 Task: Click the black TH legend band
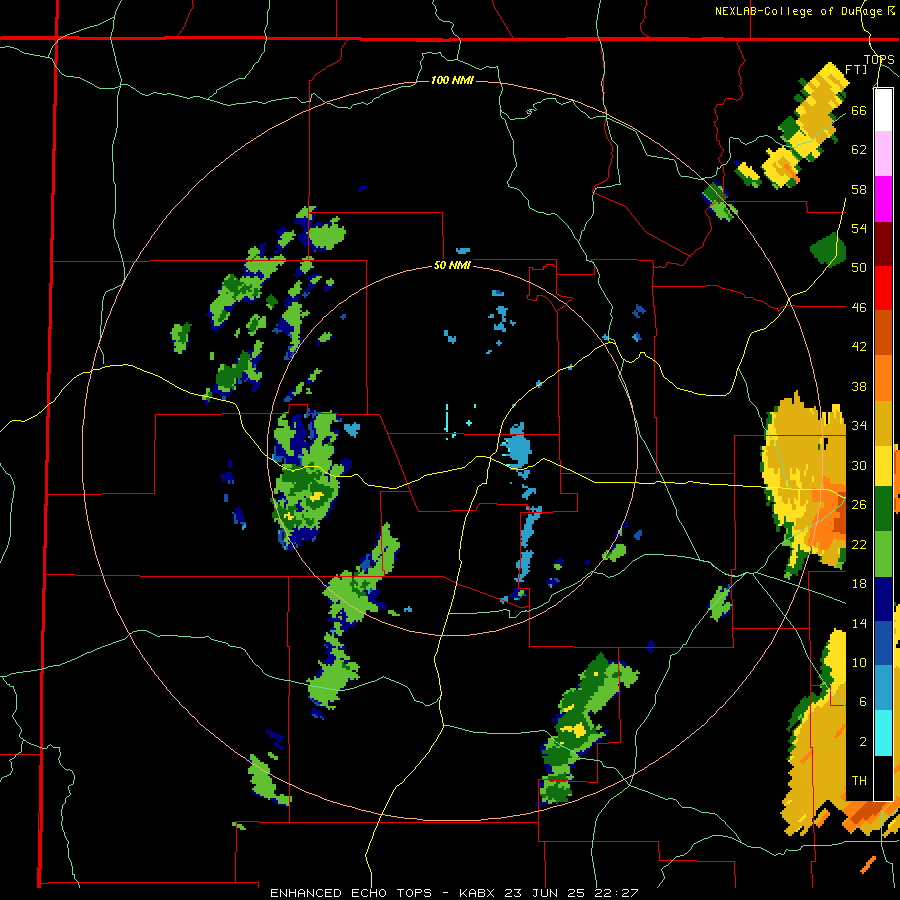883,777
